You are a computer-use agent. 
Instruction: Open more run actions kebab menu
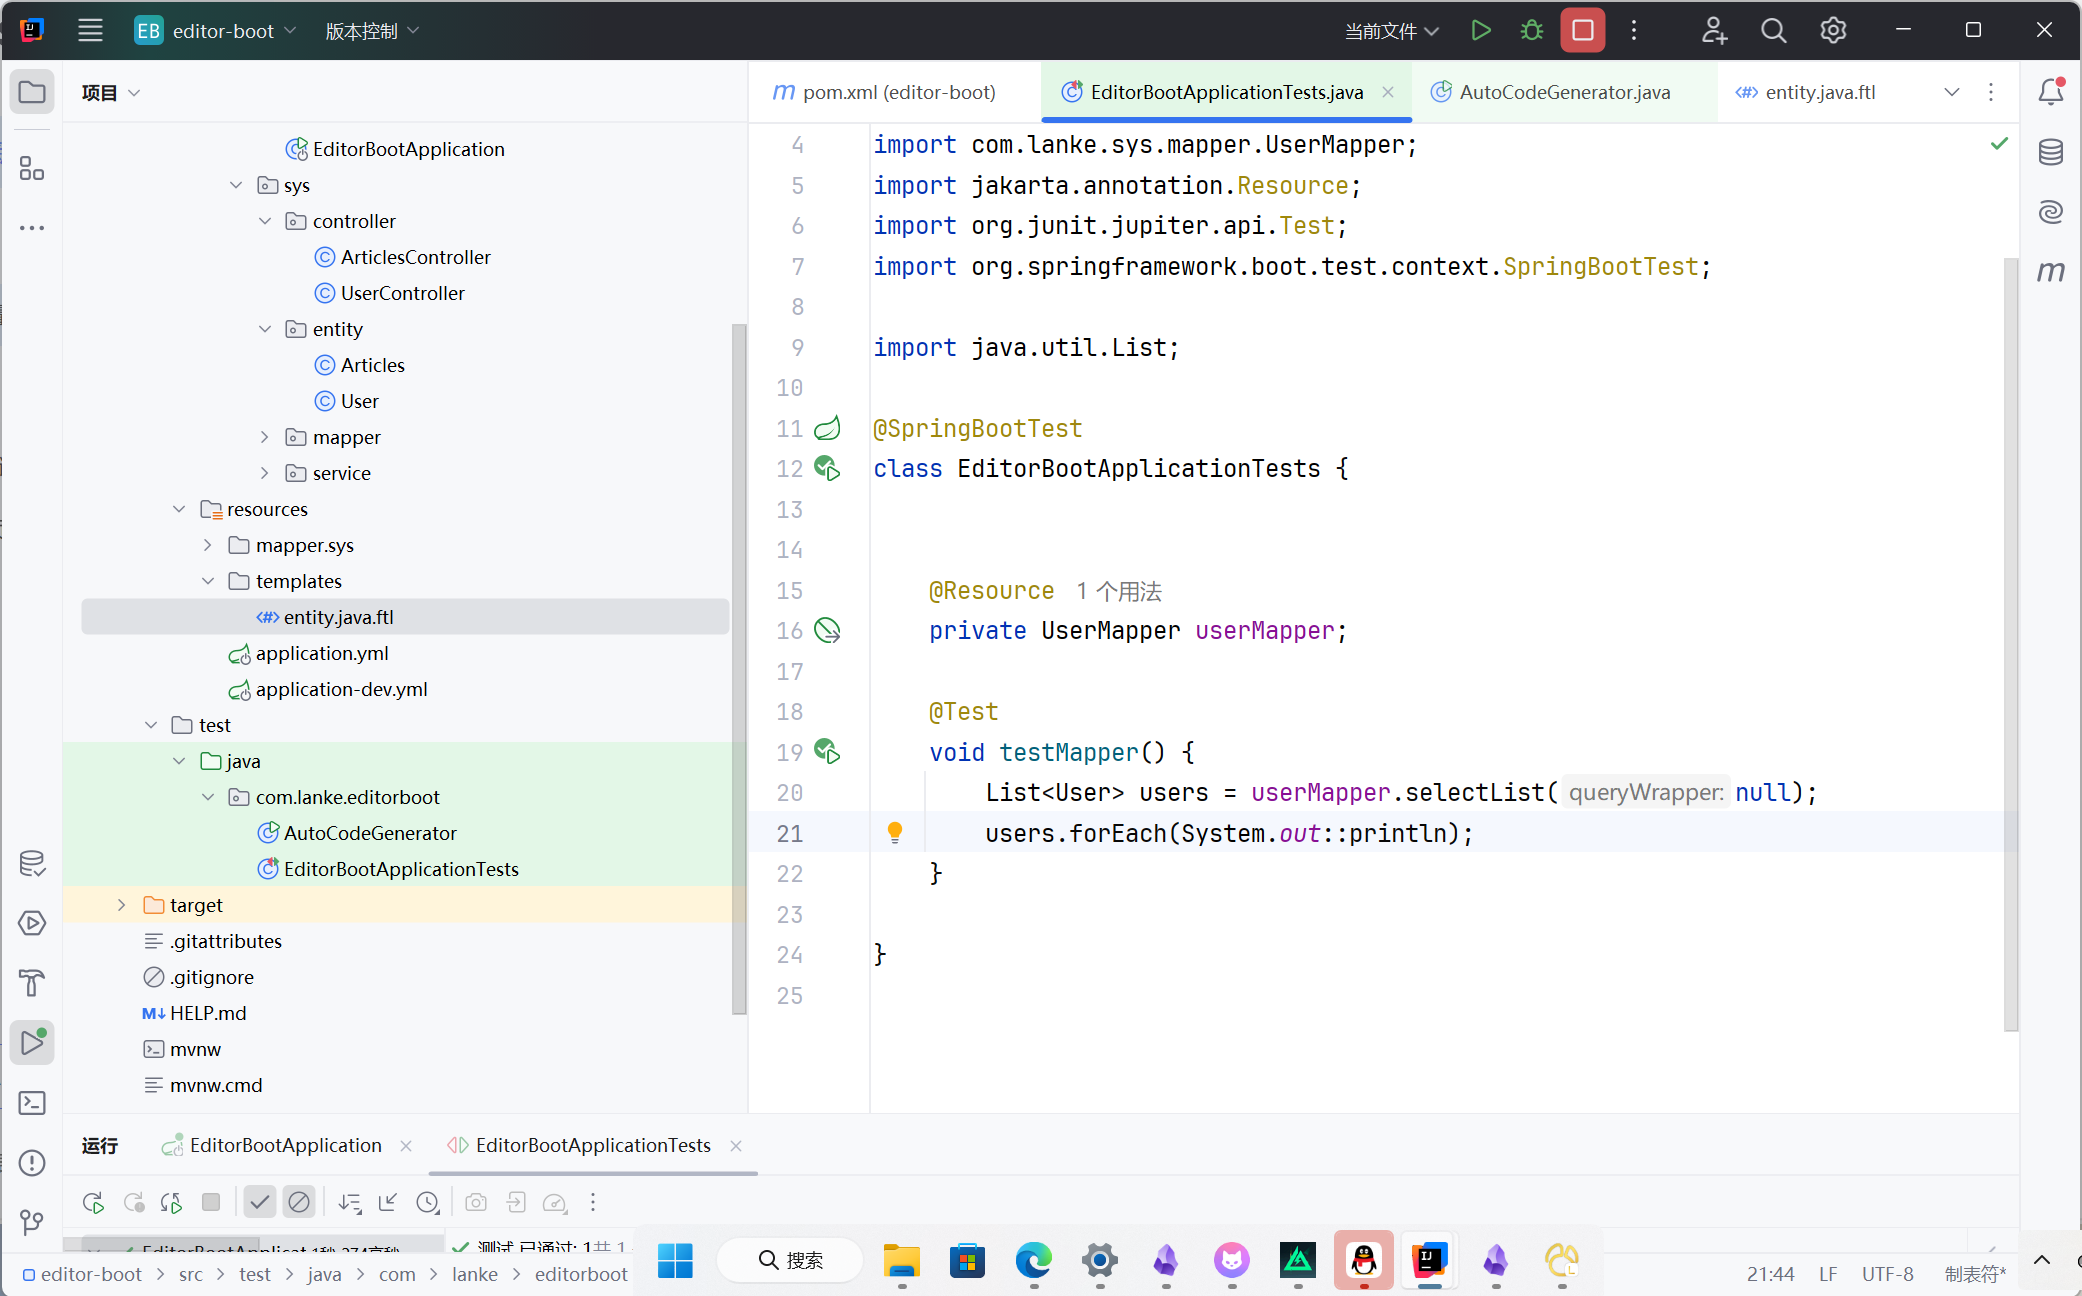pos(1634,31)
